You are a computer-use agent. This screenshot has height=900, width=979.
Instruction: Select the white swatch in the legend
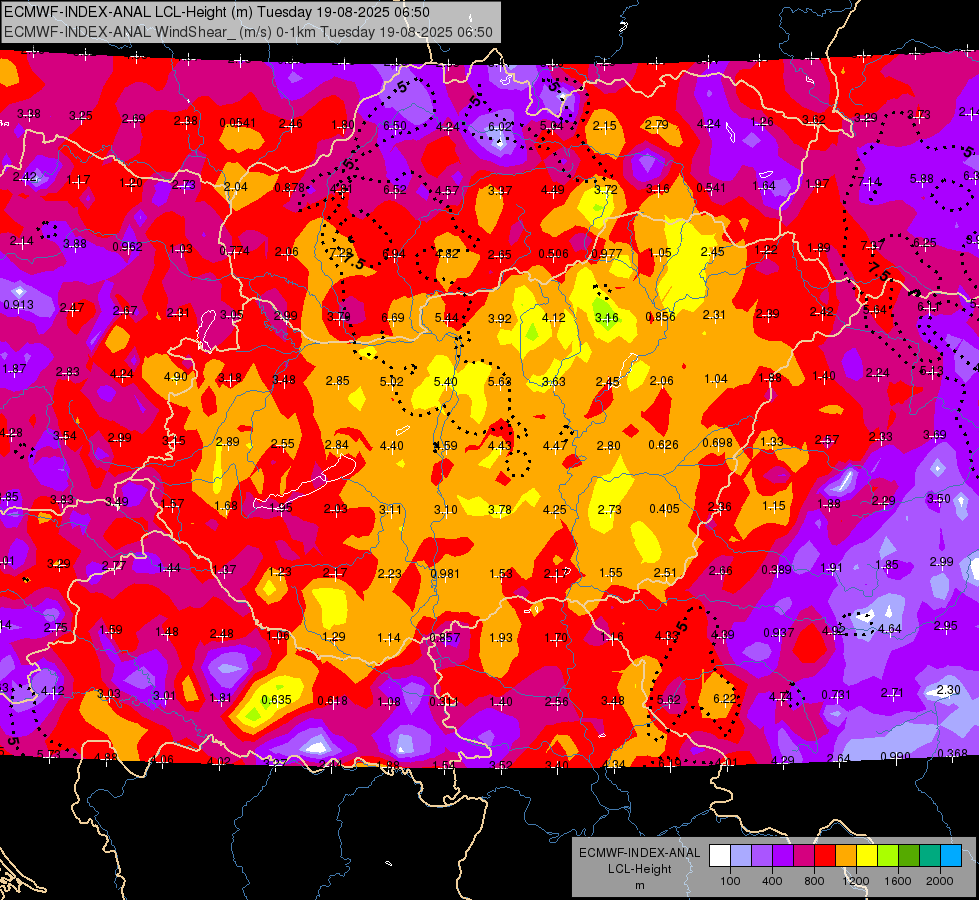coord(719,856)
